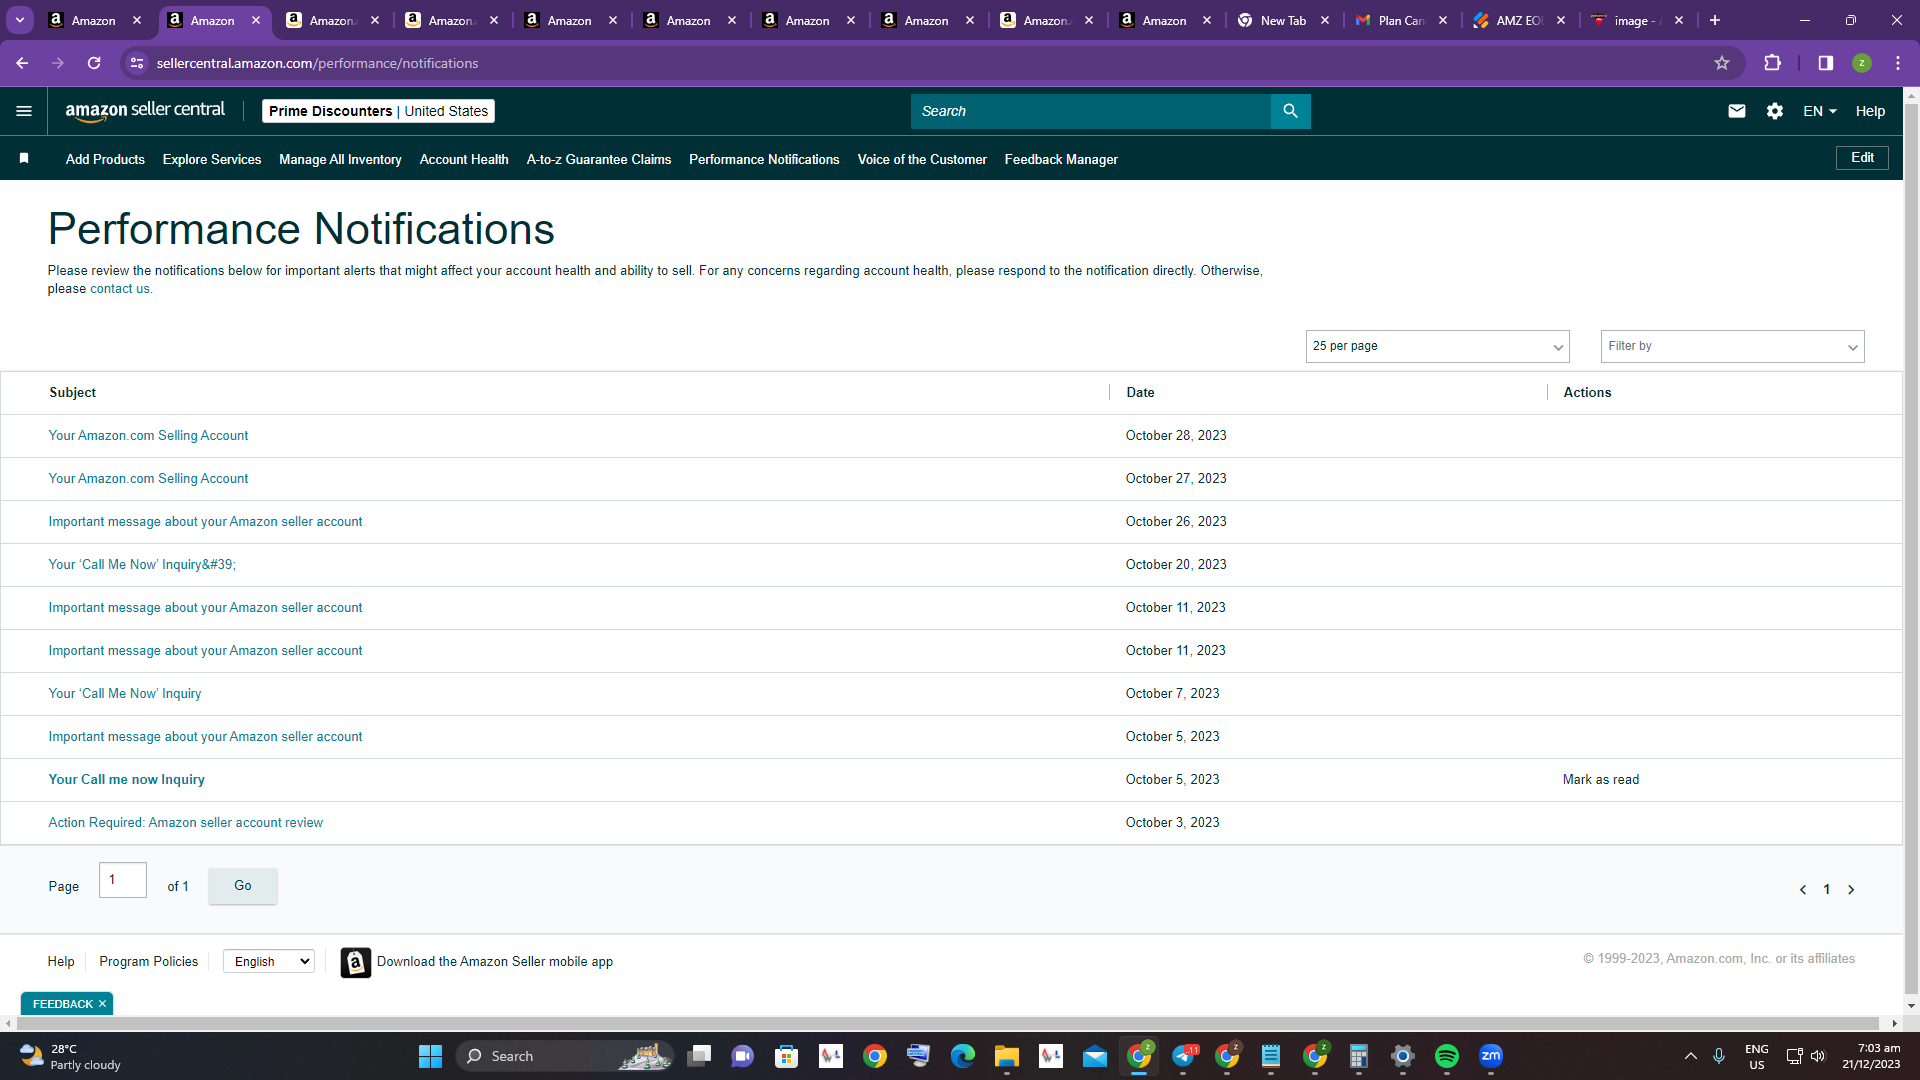This screenshot has height=1080, width=1920.
Task: Open Microsoft Edge from the taskbar
Action: coord(963,1056)
